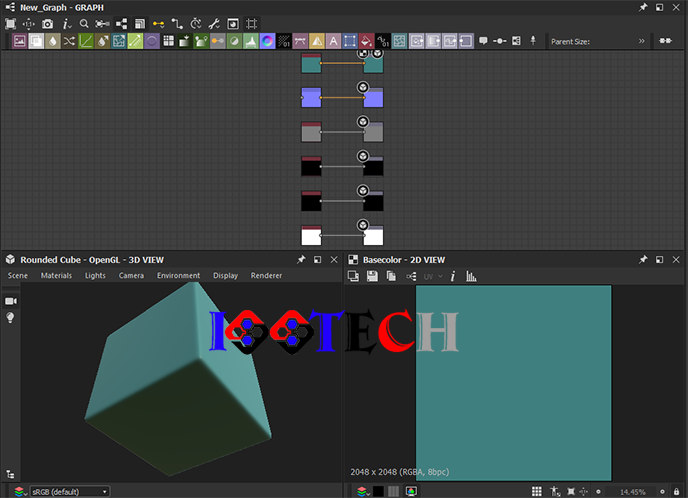The width and height of the screenshot is (688, 498).
Task: Select the teal Basecolor output node
Action: coord(373,64)
